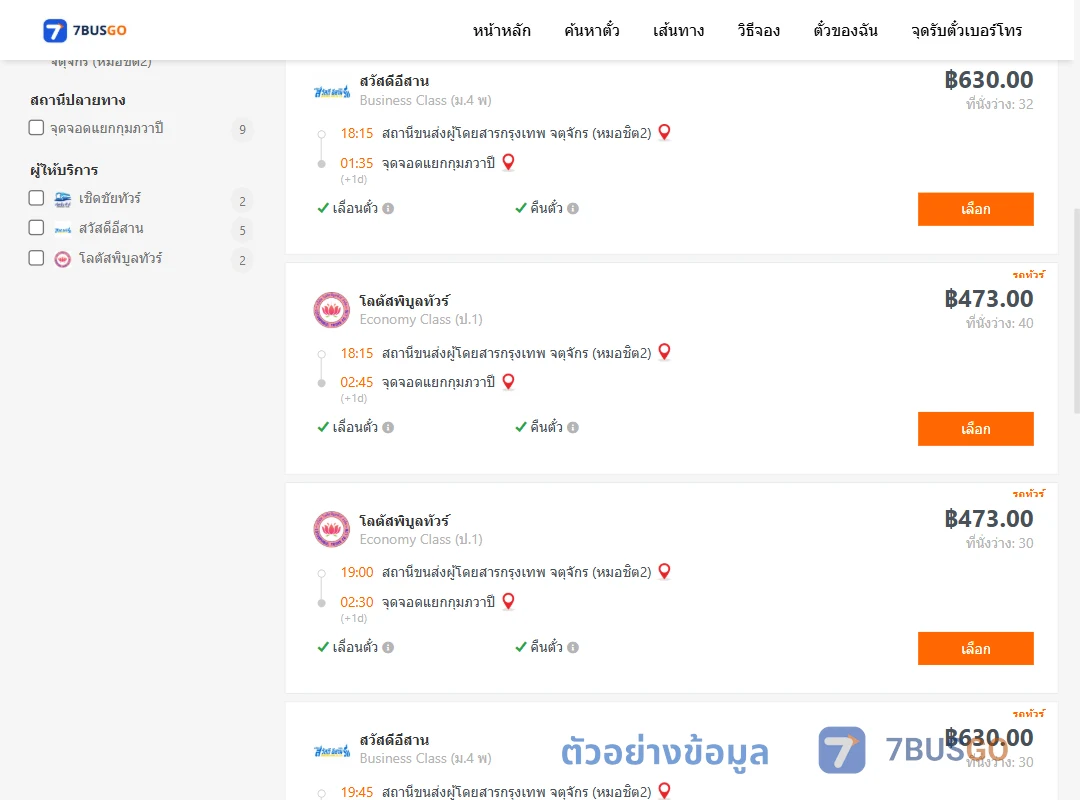Click สวัสดีอีสาน logo on ฿630 18:15 card
This screenshot has height=800, width=1080.
[x=332, y=91]
